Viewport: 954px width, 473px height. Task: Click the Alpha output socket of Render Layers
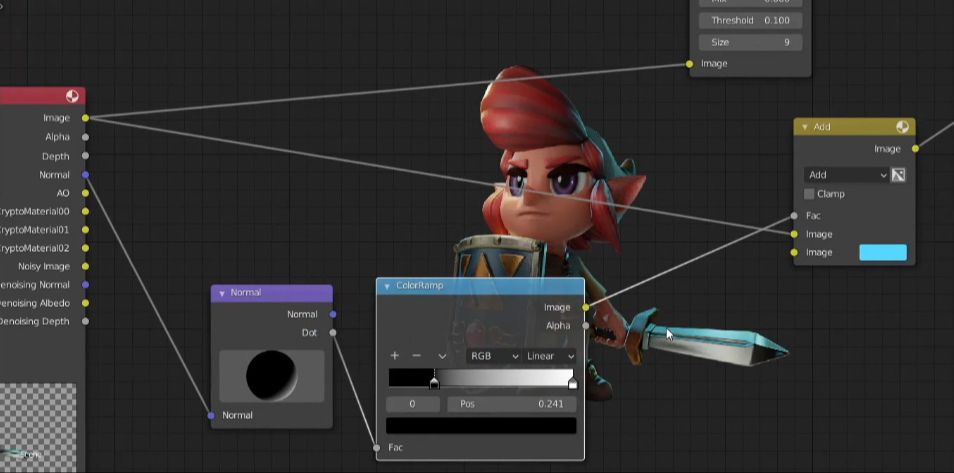[x=85, y=137]
